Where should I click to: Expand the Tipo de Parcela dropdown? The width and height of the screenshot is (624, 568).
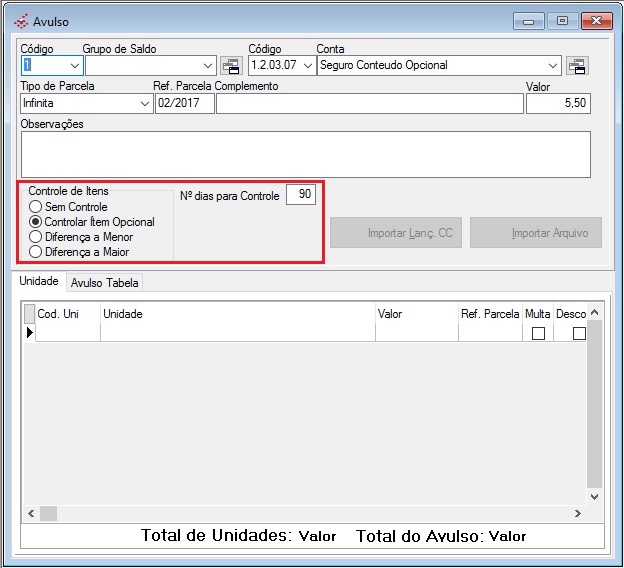click(x=143, y=103)
